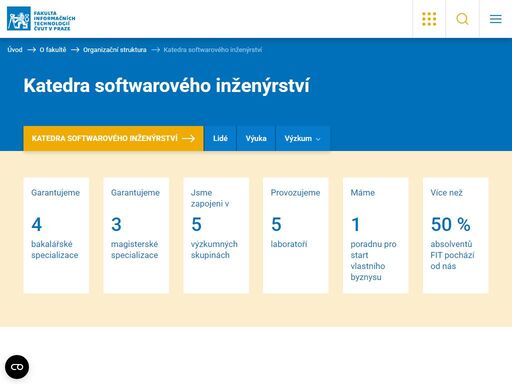Expand the Výzkum dropdown chevron
This screenshot has height=384, width=512.
coord(318,139)
